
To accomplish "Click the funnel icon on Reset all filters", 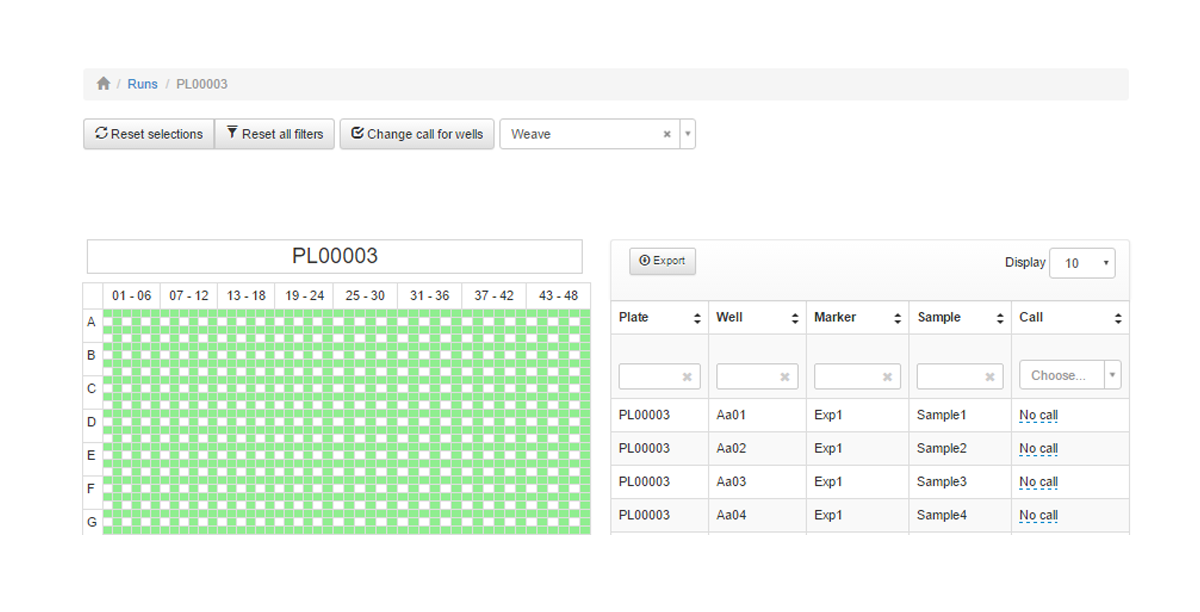I will (x=231, y=132).
